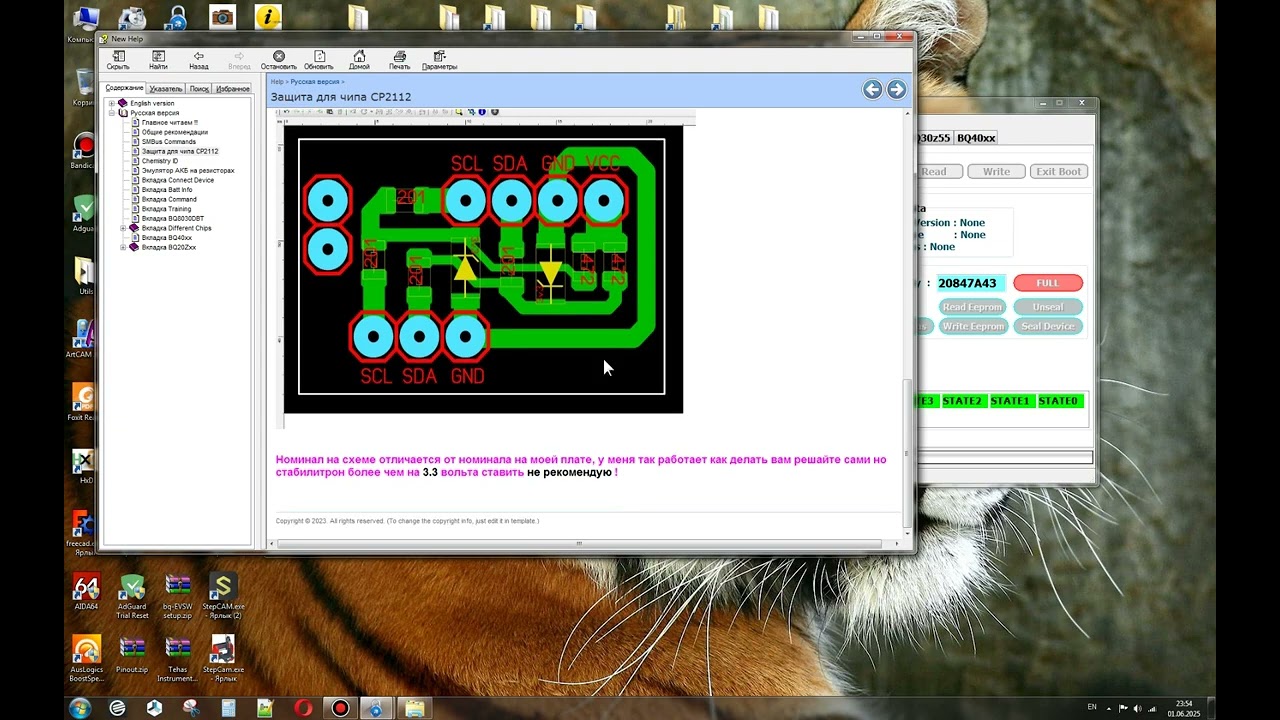Viewport: 1280px width, 720px height.
Task: Go back with the Назад arrow
Action: click(x=199, y=60)
